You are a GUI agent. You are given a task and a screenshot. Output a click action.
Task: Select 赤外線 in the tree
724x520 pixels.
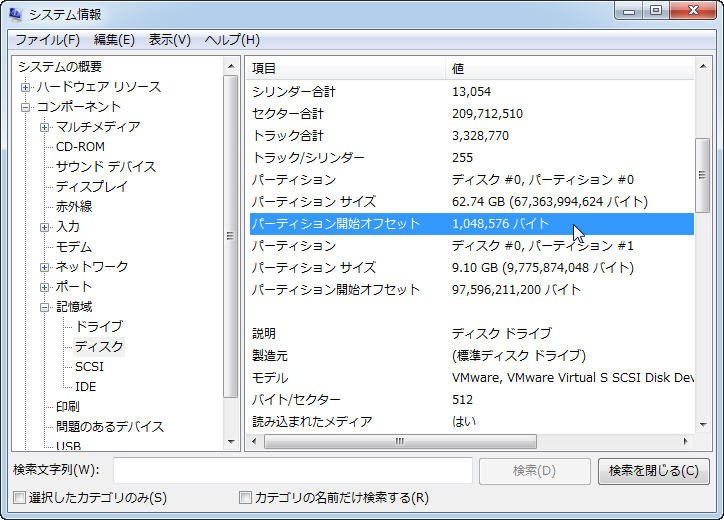[x=74, y=206]
